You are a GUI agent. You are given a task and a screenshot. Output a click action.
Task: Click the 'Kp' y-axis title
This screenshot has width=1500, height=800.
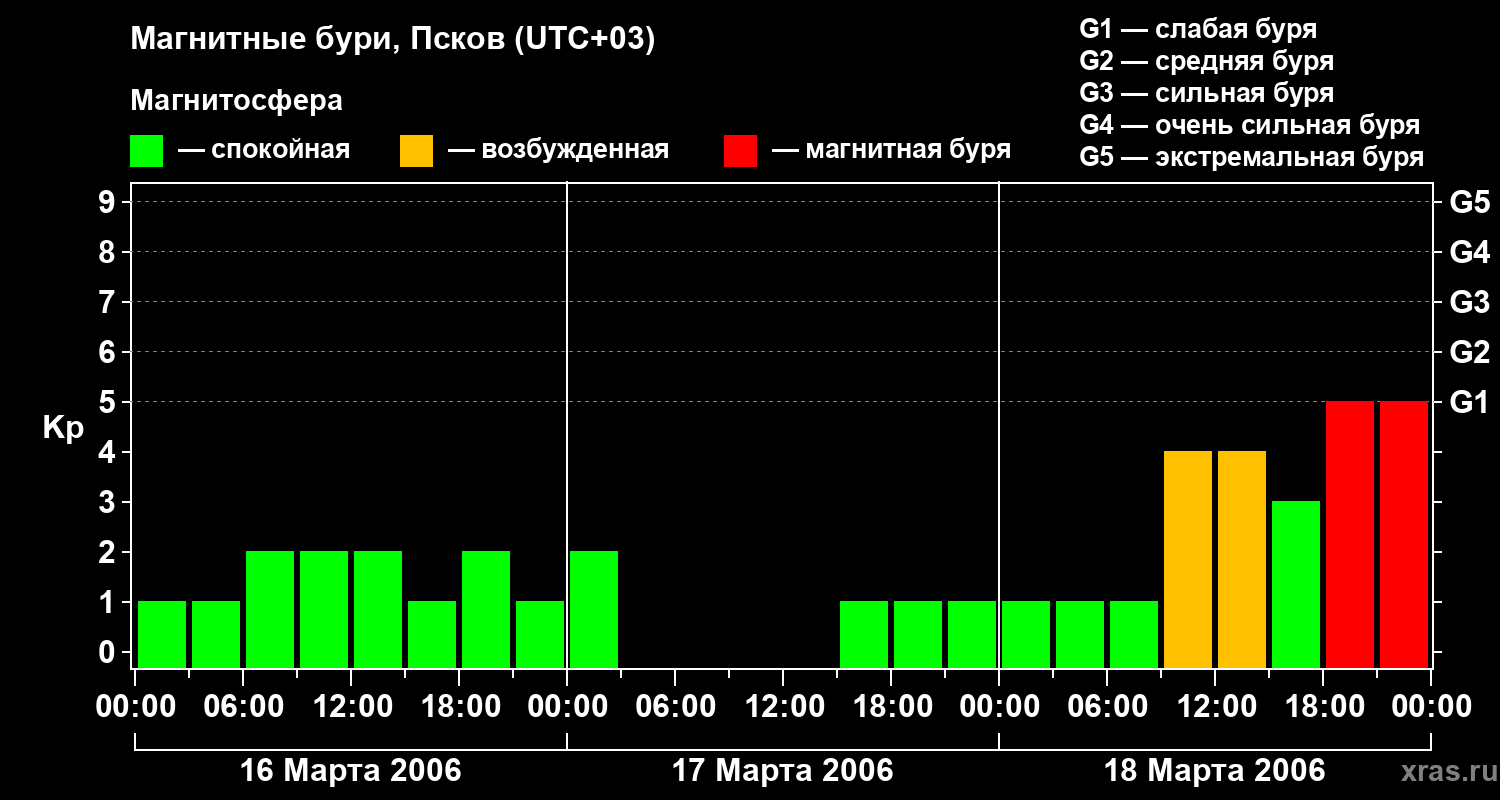pyautogui.click(x=63, y=428)
